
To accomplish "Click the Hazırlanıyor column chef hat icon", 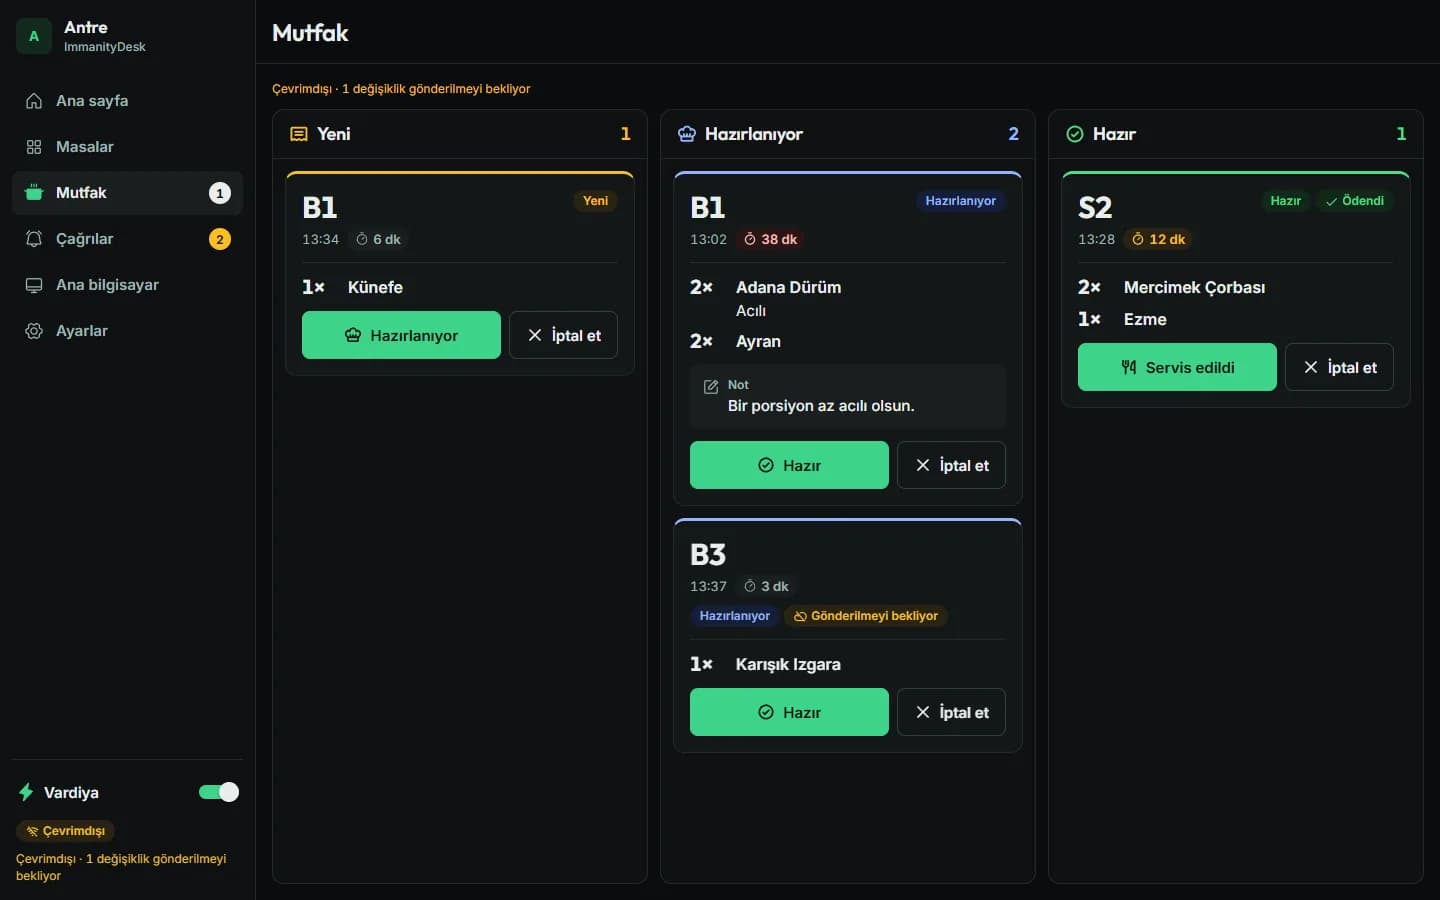I will (686, 134).
